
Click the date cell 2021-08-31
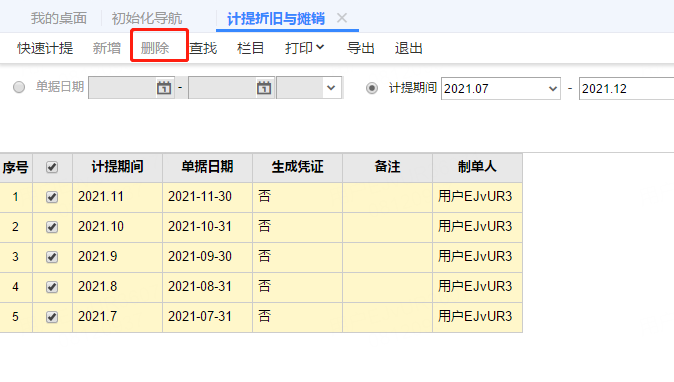coord(207,287)
